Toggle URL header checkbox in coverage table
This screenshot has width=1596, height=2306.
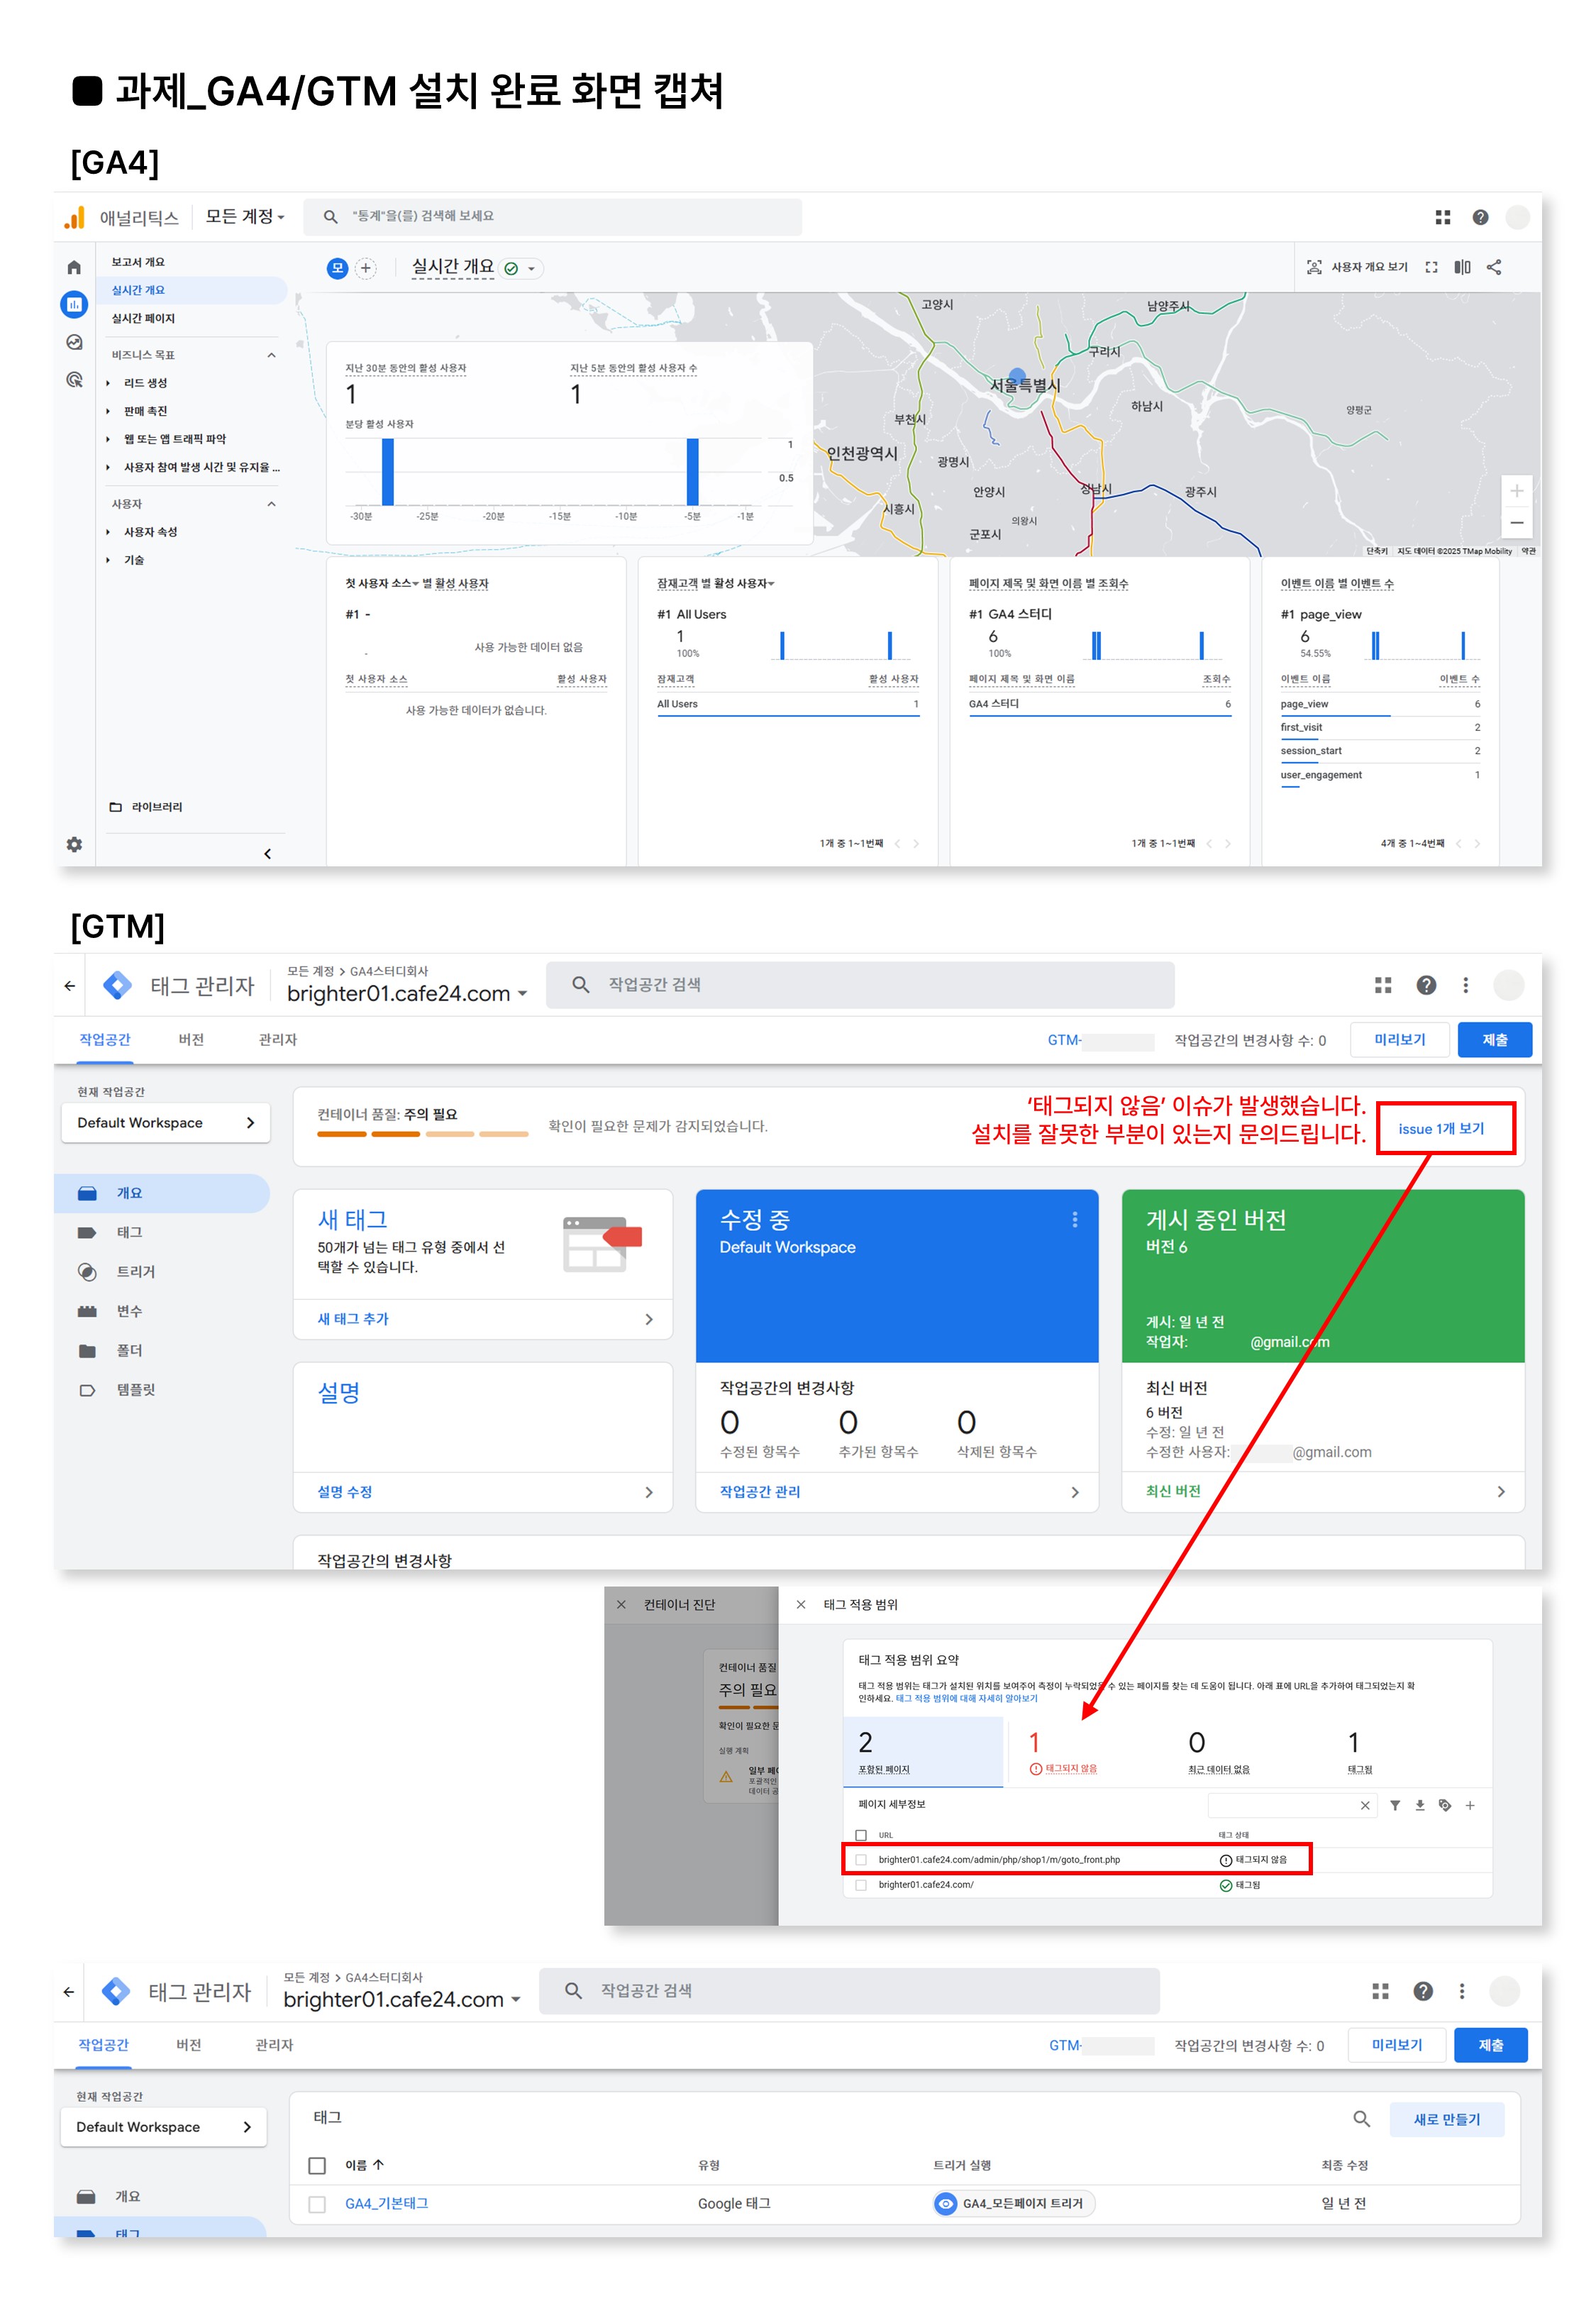(x=861, y=1835)
